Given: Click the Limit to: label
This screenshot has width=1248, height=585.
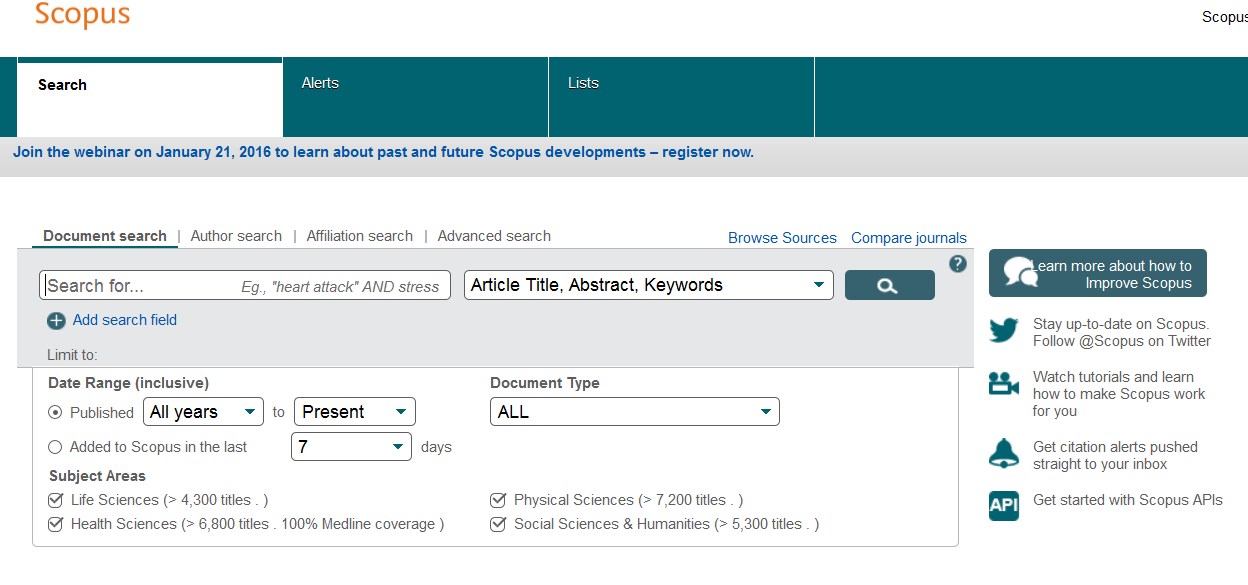Looking at the screenshot, I should tap(72, 355).
